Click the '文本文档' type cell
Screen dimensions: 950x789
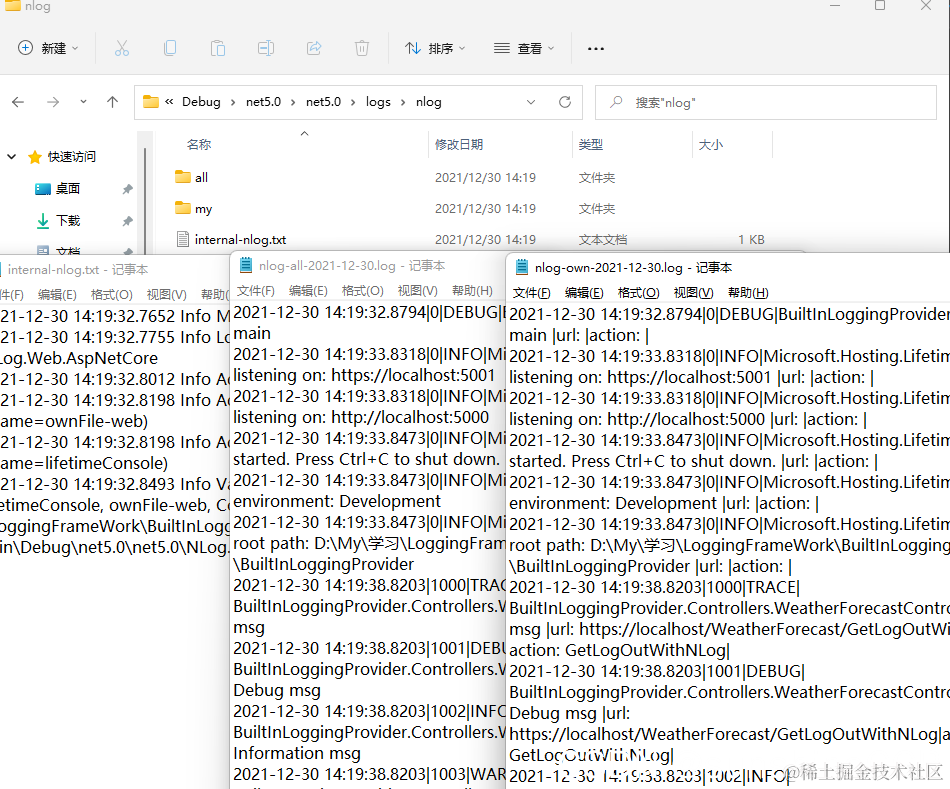click(602, 239)
